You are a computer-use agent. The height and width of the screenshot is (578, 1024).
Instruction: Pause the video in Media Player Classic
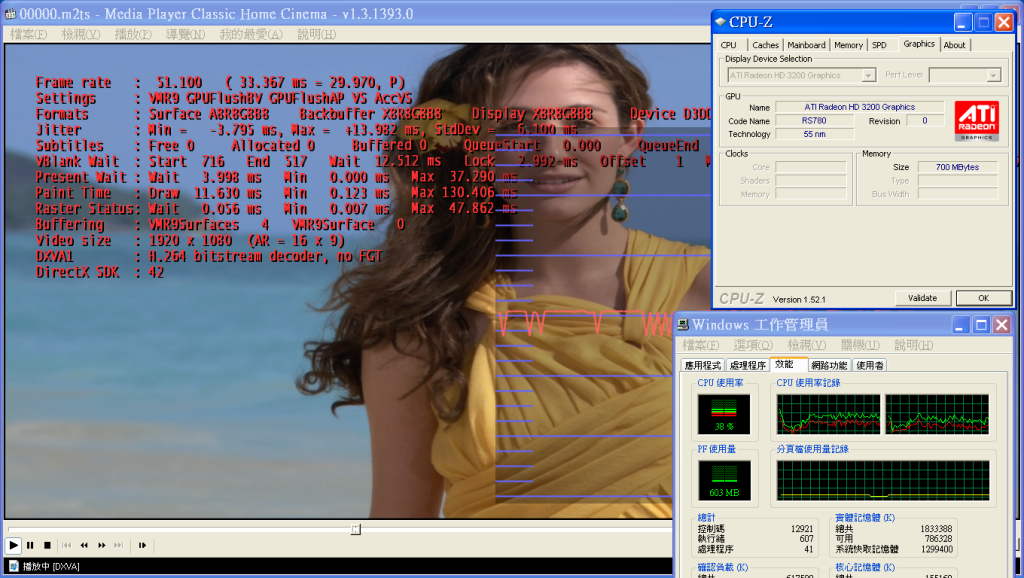click(x=30, y=545)
